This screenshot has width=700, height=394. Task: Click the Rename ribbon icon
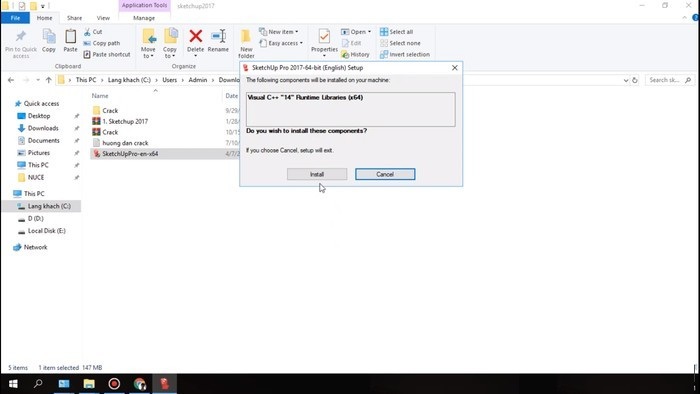coord(218,36)
